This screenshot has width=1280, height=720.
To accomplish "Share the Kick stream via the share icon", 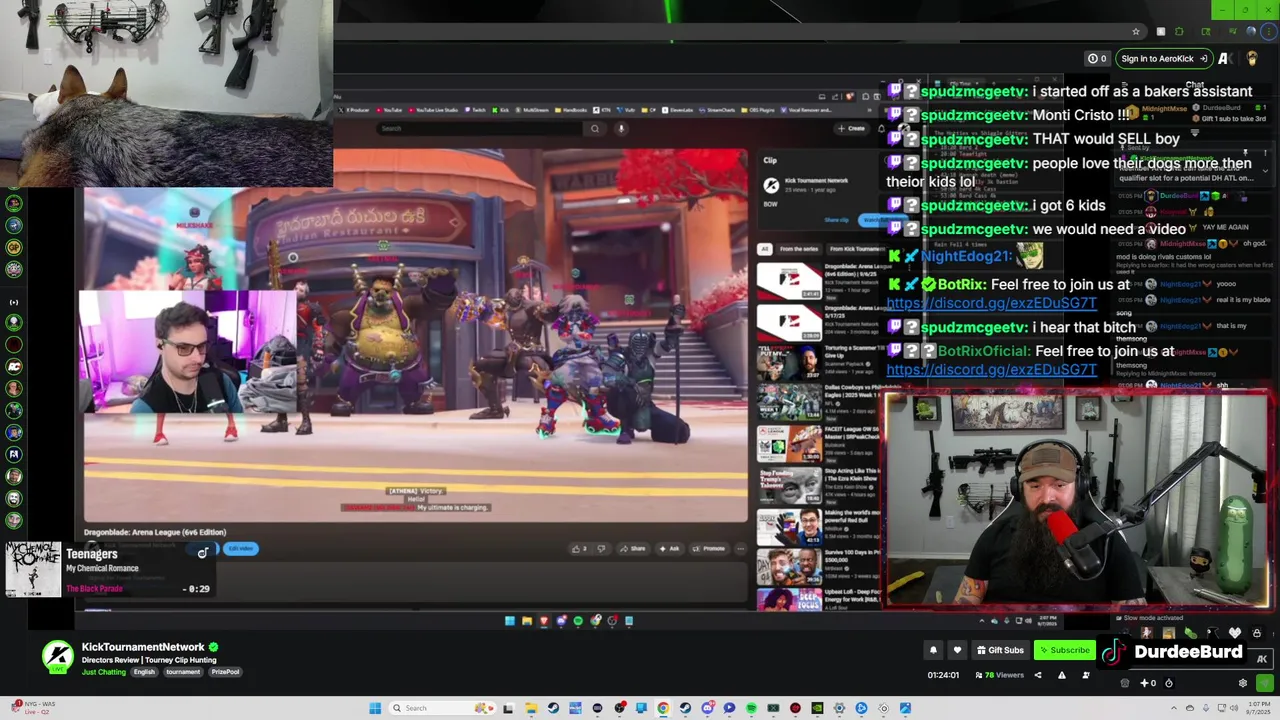I will (x=1038, y=675).
